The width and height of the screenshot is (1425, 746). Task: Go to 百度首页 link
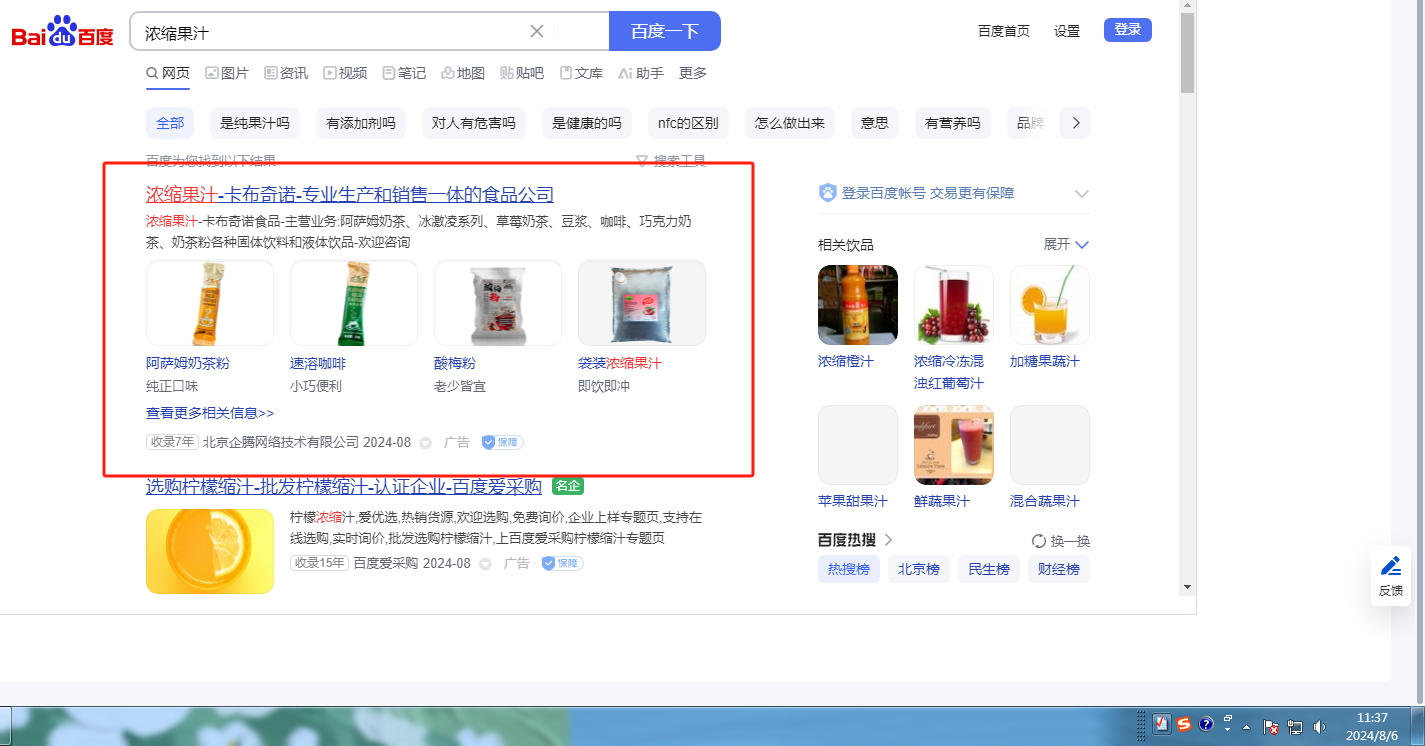click(1004, 31)
